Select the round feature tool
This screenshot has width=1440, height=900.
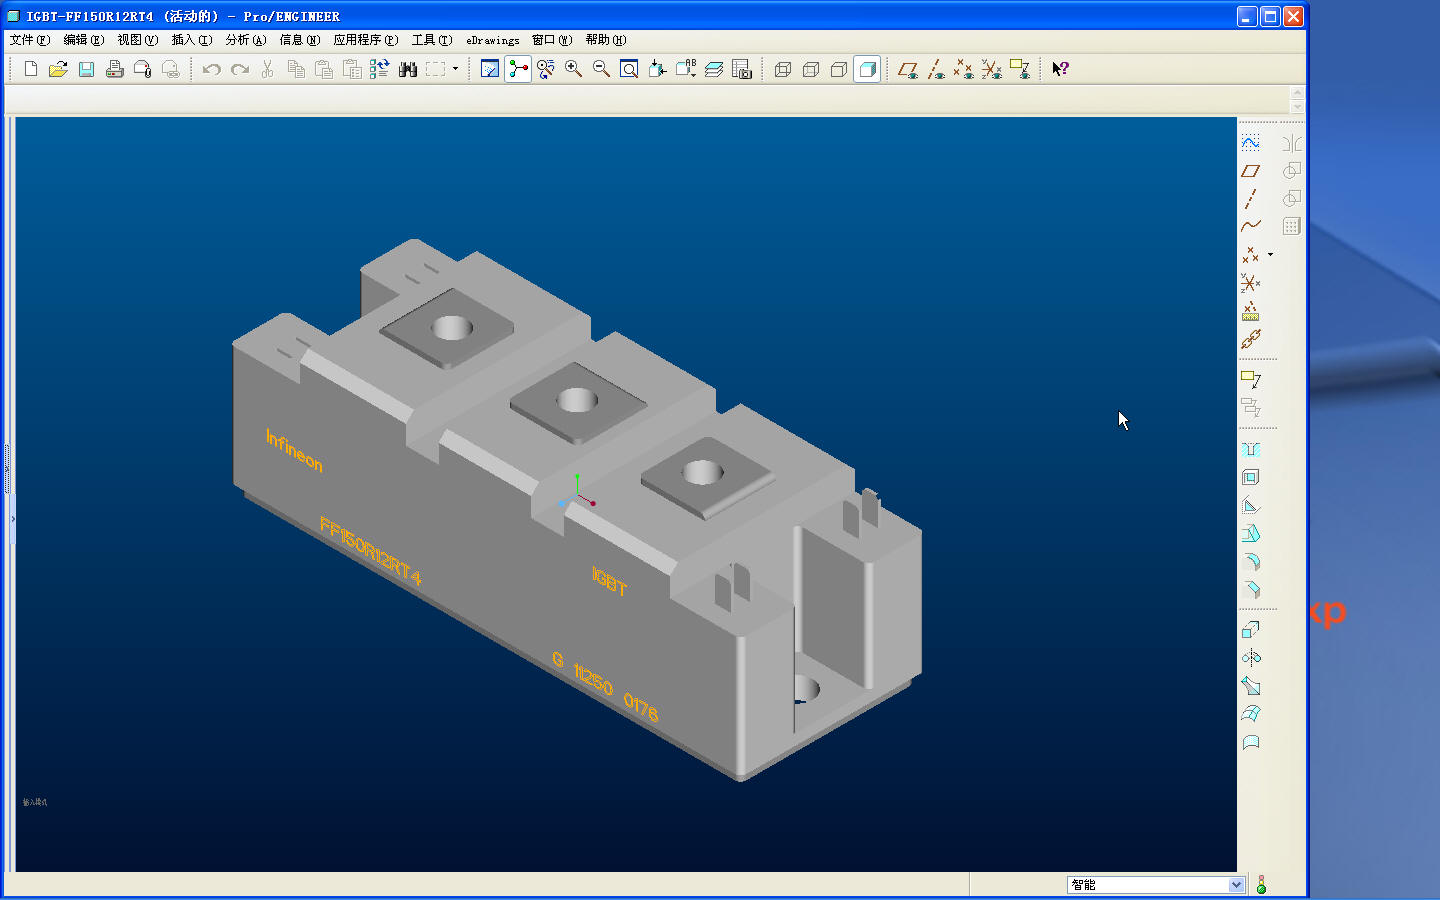pyautogui.click(x=1250, y=561)
